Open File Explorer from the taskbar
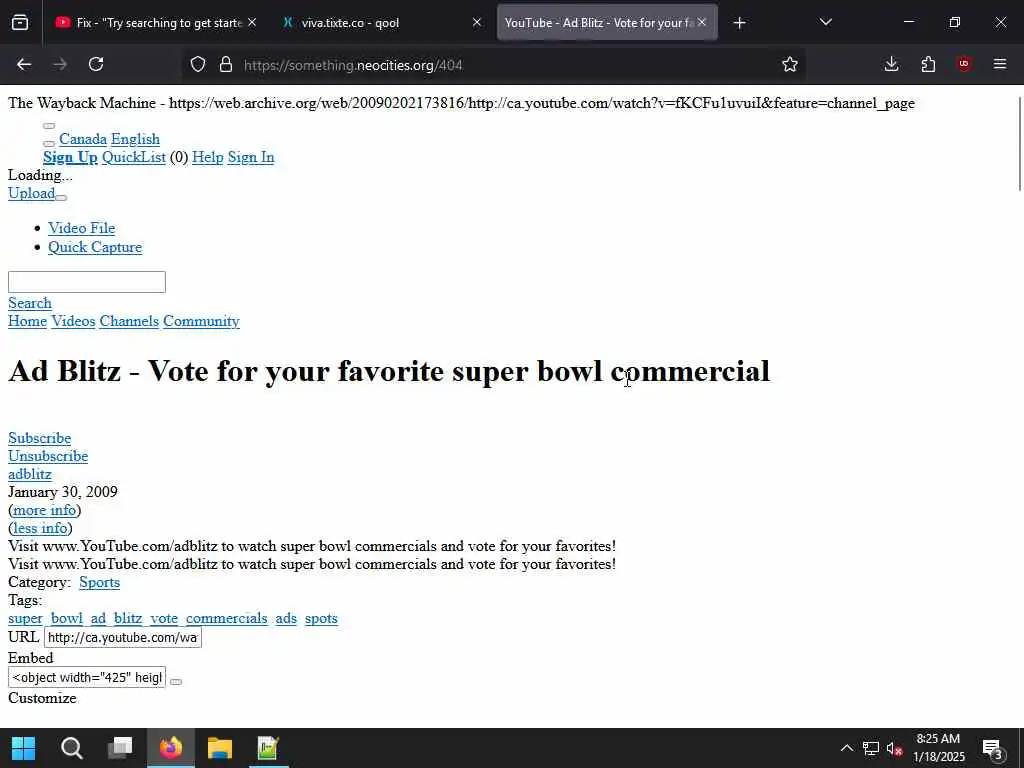Screen dimensions: 1024x768 220,748
